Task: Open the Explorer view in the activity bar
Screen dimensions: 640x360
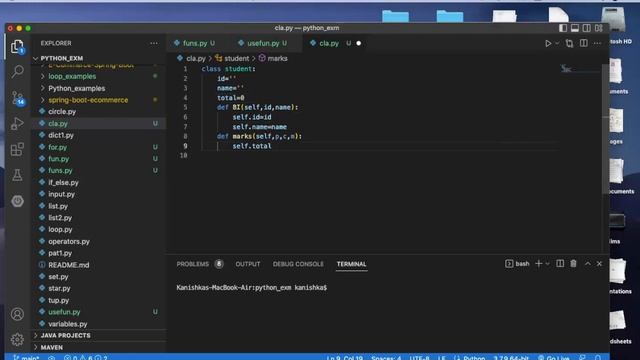Action: [x=17, y=47]
